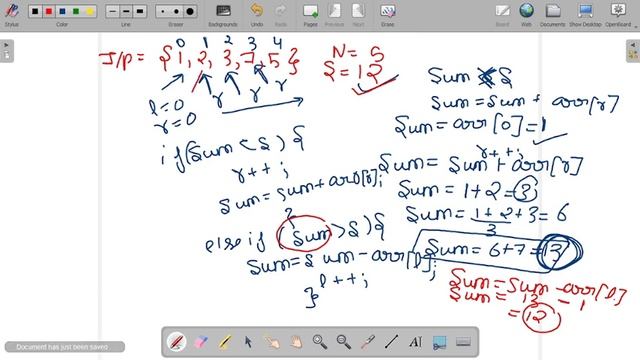Viewport: 640px width, 360px height.
Task: Select the pointing-finger Interact tool
Action: (272, 342)
